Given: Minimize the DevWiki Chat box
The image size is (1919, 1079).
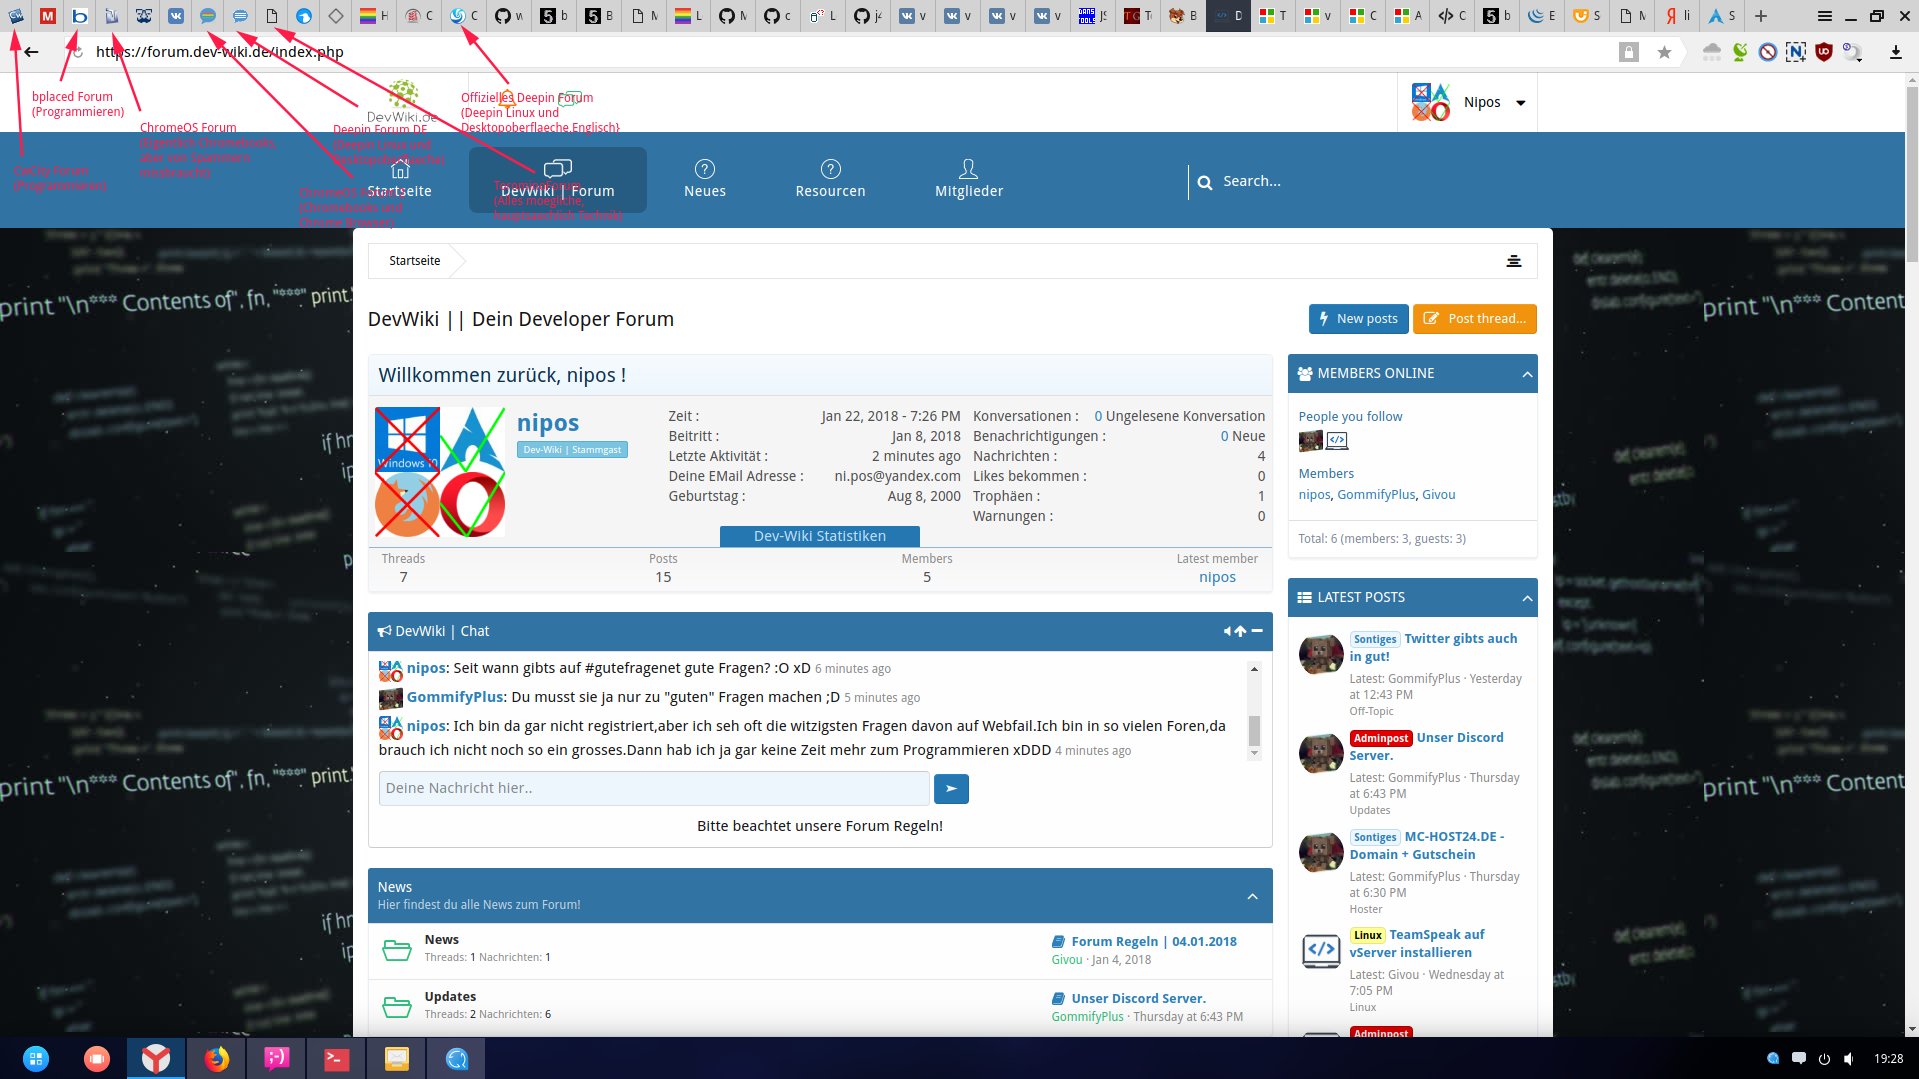Looking at the screenshot, I should [1257, 631].
